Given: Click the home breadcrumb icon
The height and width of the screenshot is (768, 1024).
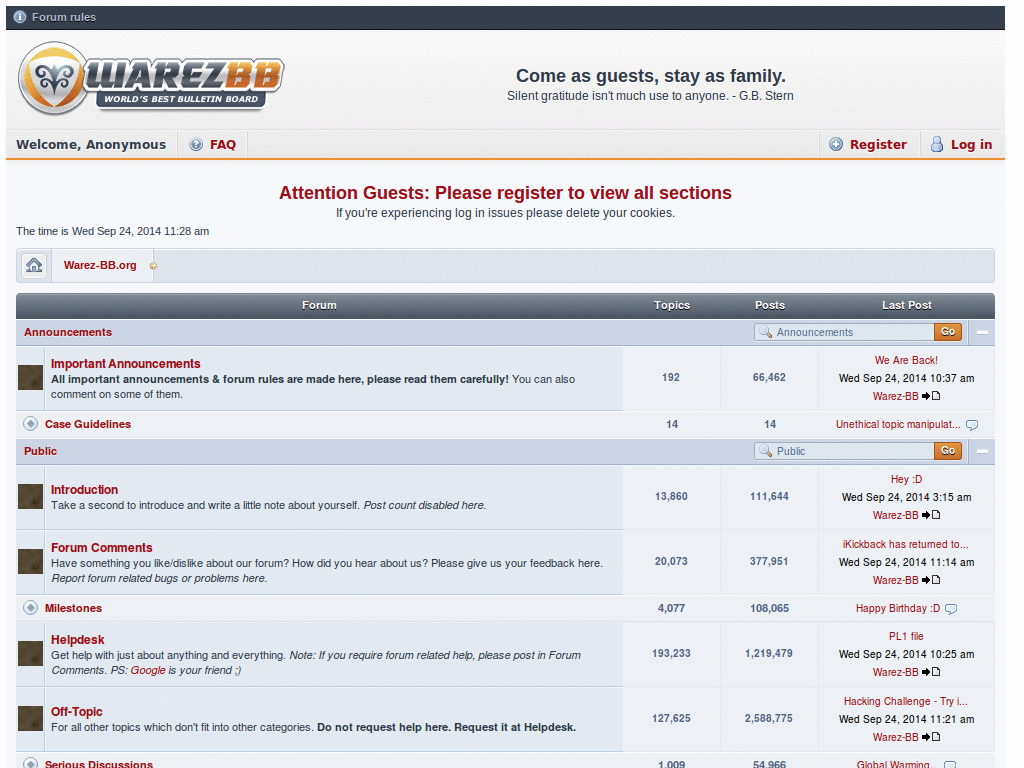Looking at the screenshot, I should (34, 265).
